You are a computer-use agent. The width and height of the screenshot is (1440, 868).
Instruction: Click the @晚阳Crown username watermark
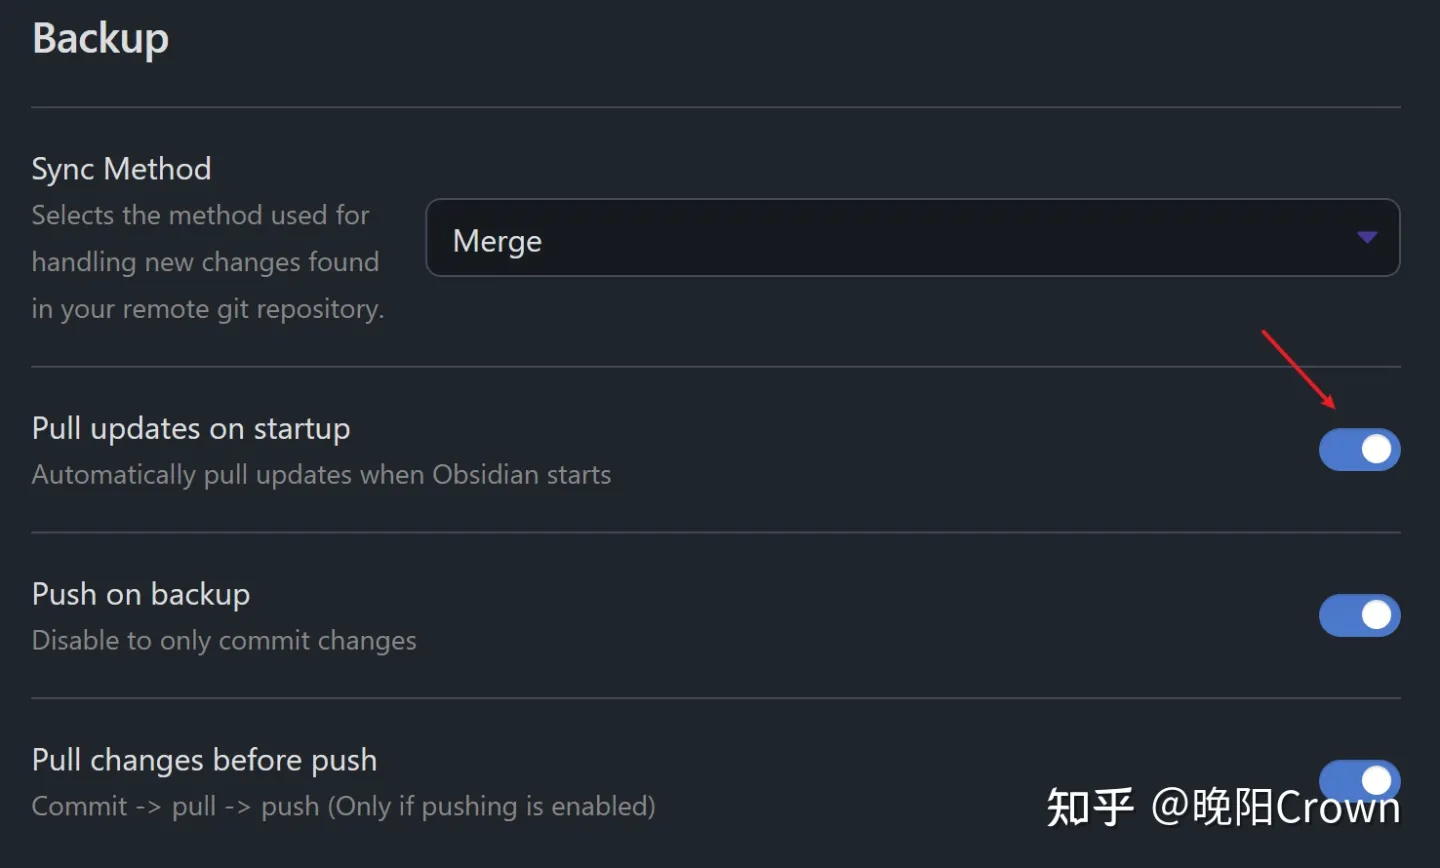click(1275, 808)
